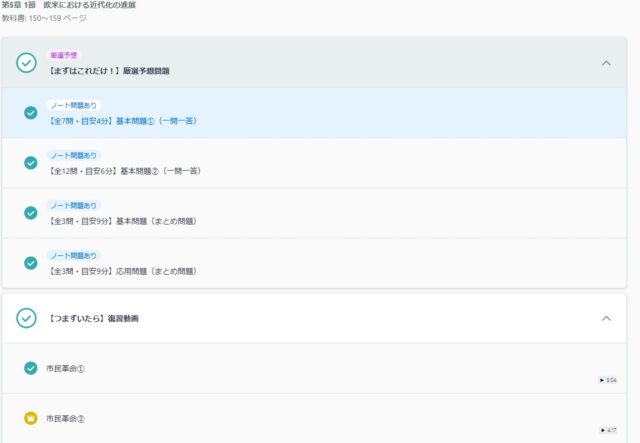Image resolution: width=640 pixels, height=443 pixels.
Task: Collapse the 厳選予想問題 section with its chevron
Action: click(x=606, y=63)
